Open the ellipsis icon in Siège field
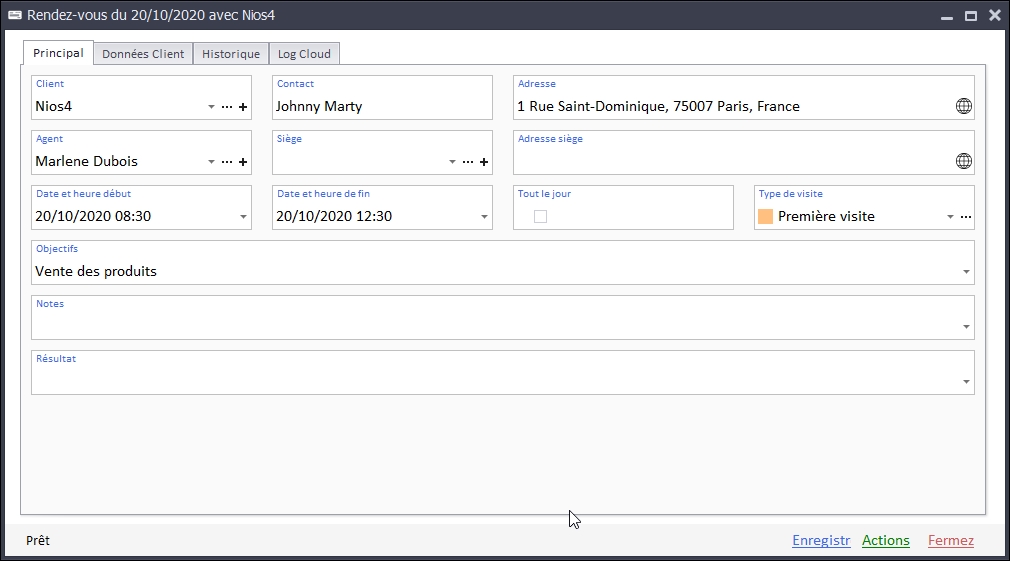 pyautogui.click(x=468, y=162)
